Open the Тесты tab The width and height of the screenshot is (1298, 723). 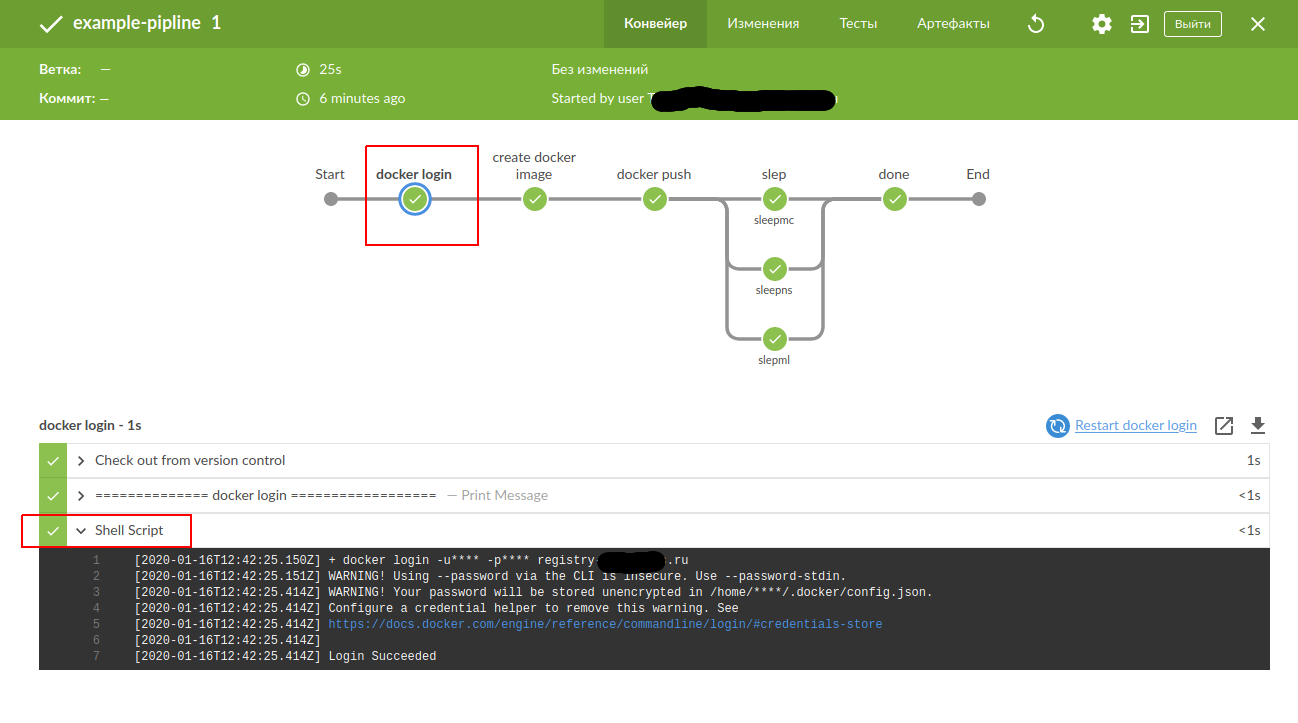click(x=858, y=24)
